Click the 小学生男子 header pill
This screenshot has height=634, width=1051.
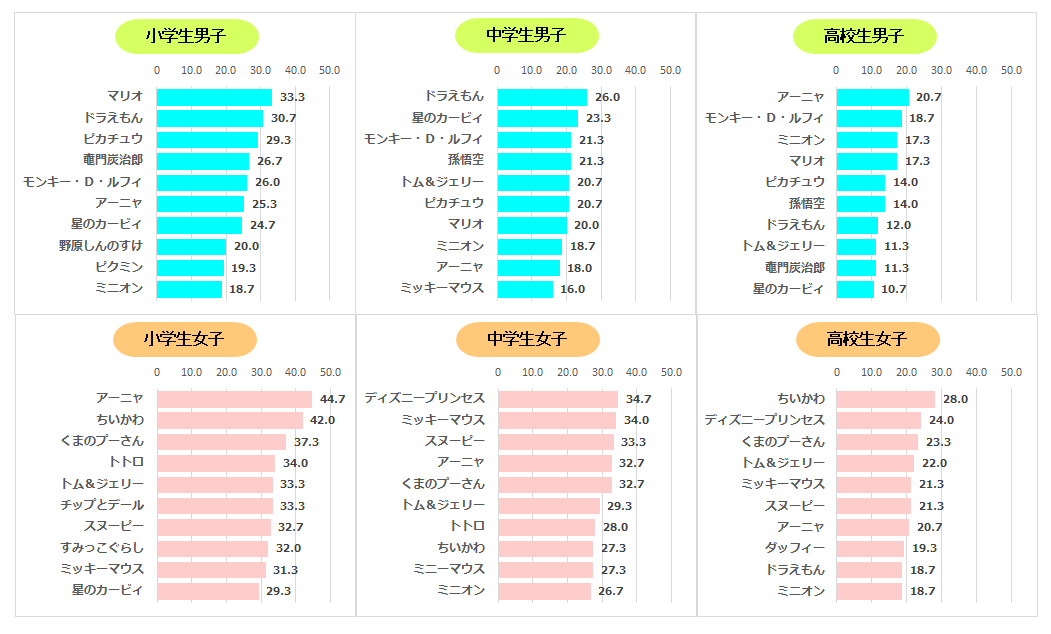[x=187, y=36]
